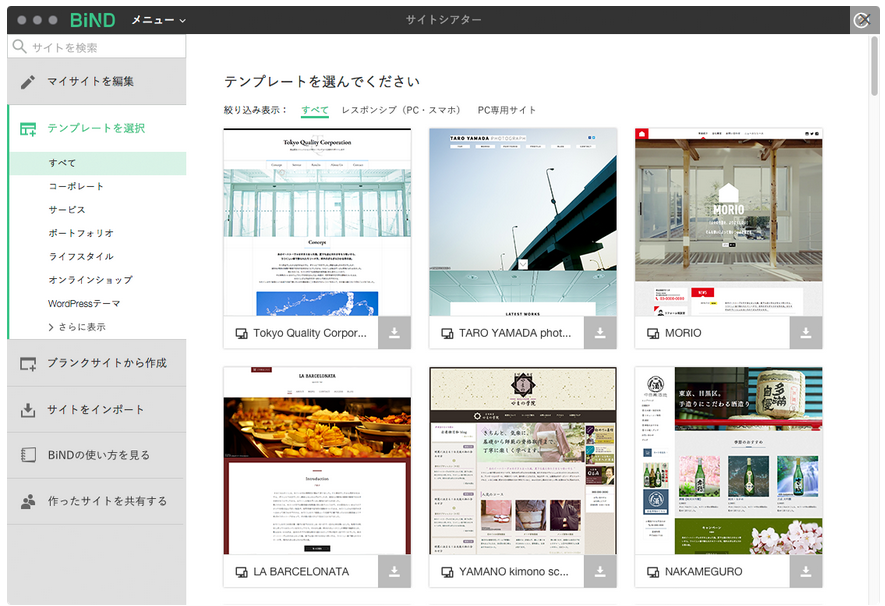This screenshot has width=885, height=606.
Task: Select the コーポレート category
Action: tap(76, 186)
